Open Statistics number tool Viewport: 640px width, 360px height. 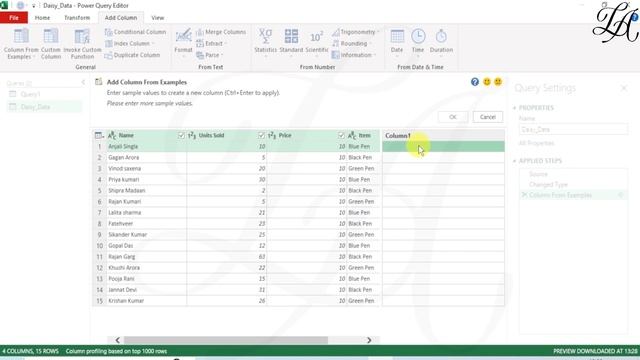(265, 41)
